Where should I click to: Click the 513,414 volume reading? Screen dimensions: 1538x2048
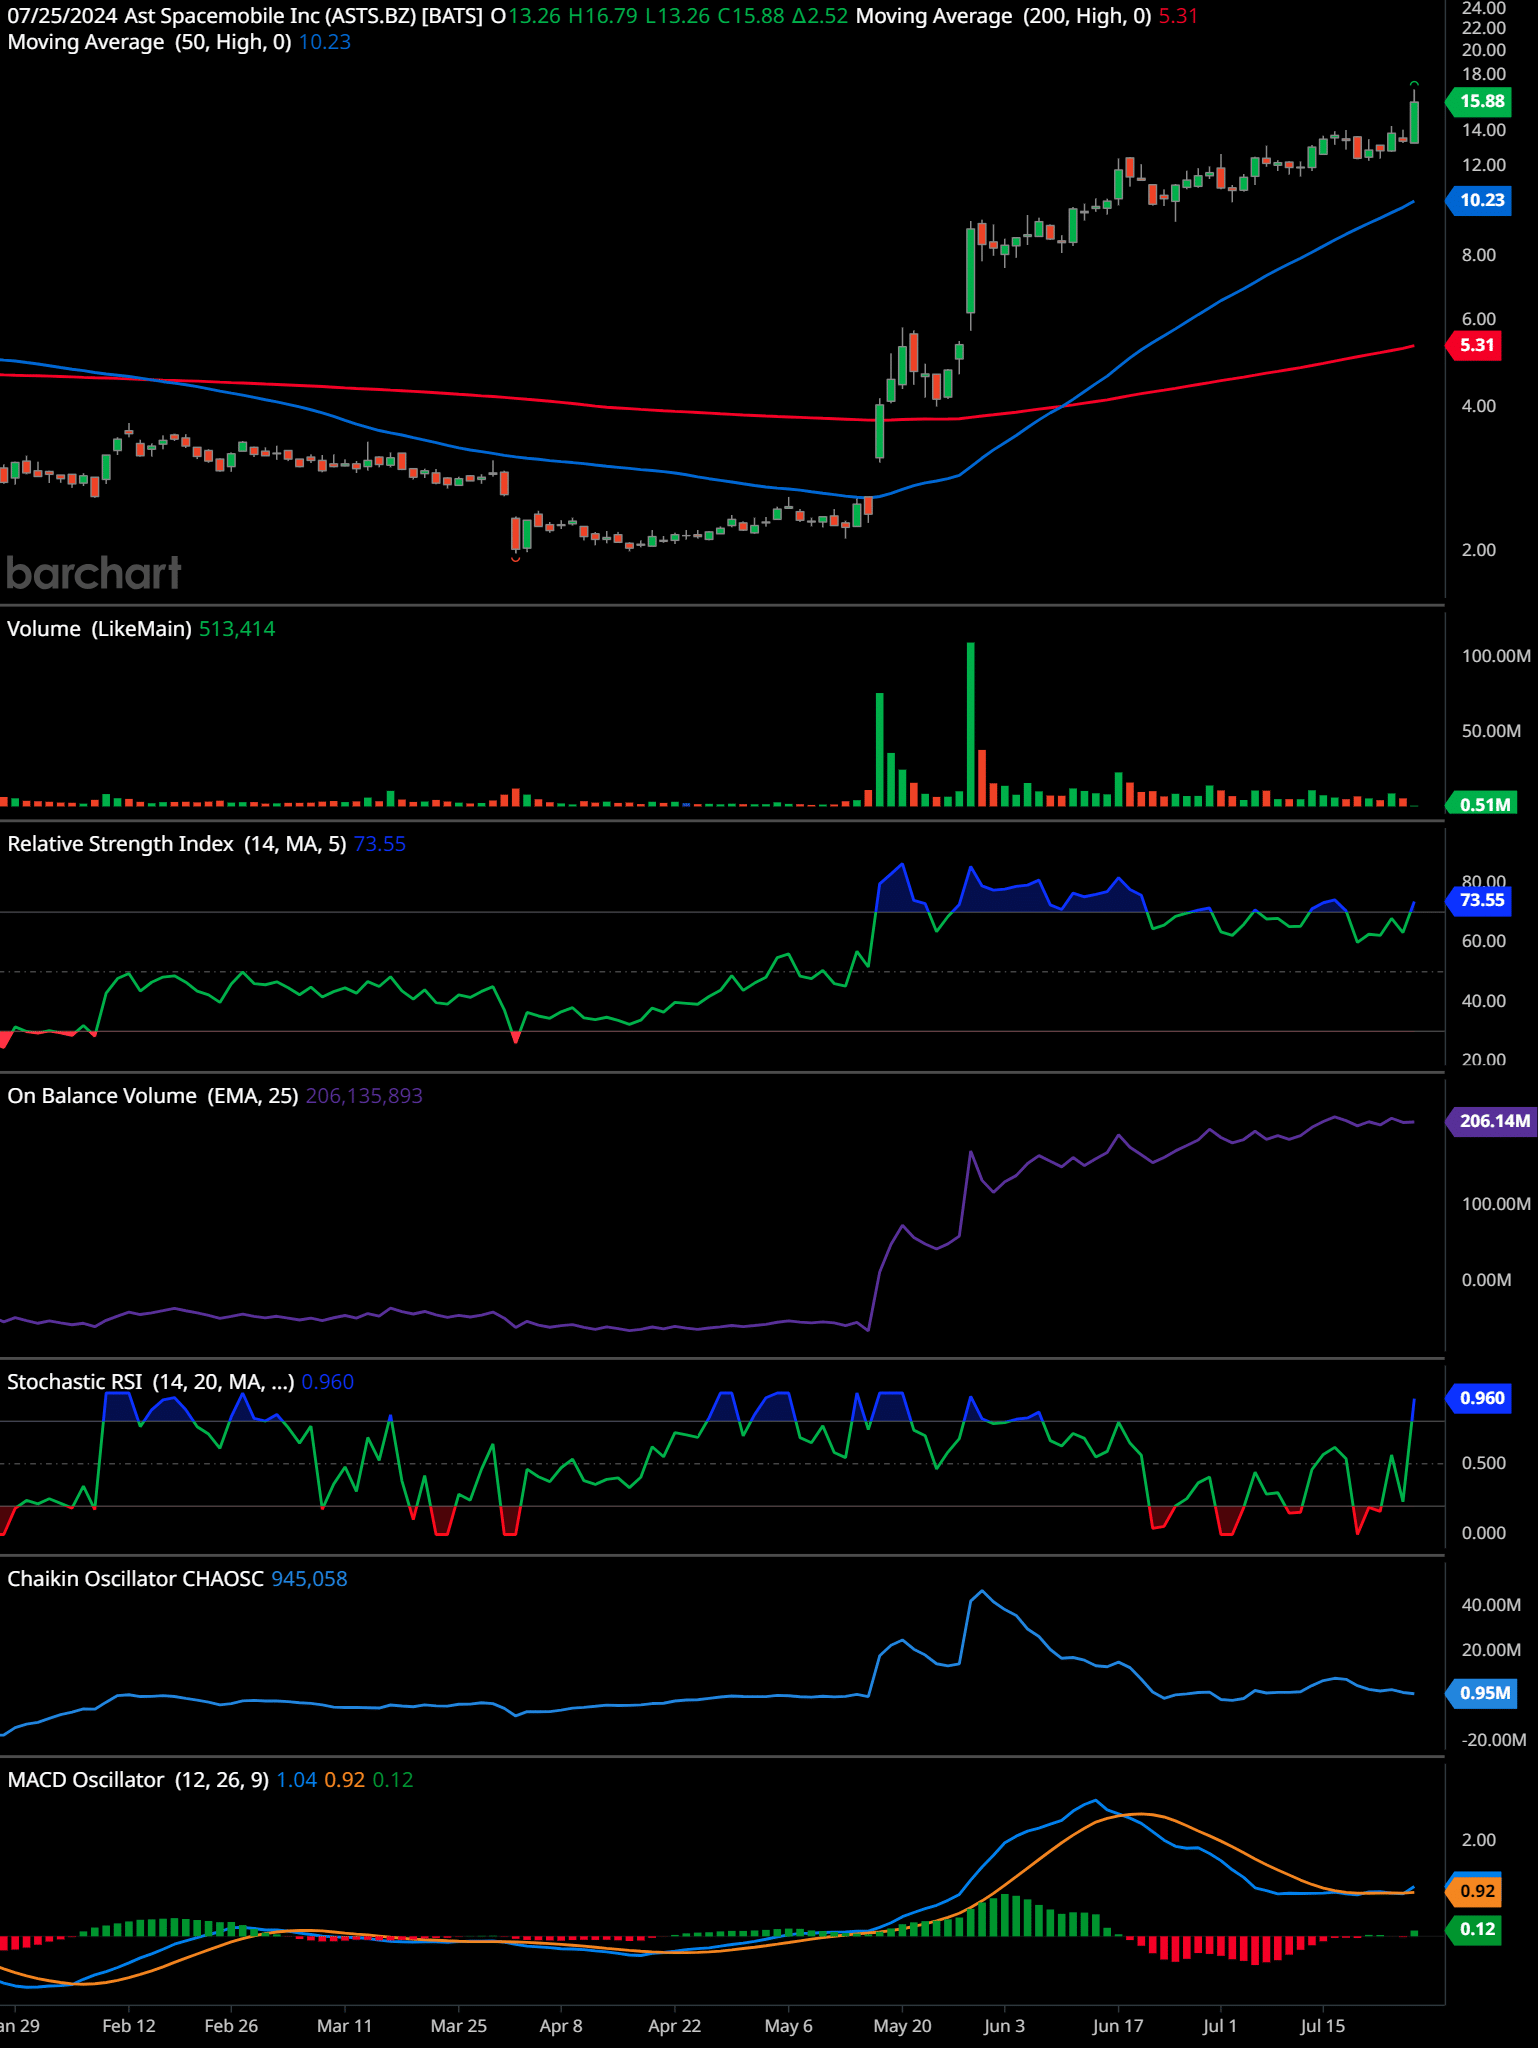237,629
